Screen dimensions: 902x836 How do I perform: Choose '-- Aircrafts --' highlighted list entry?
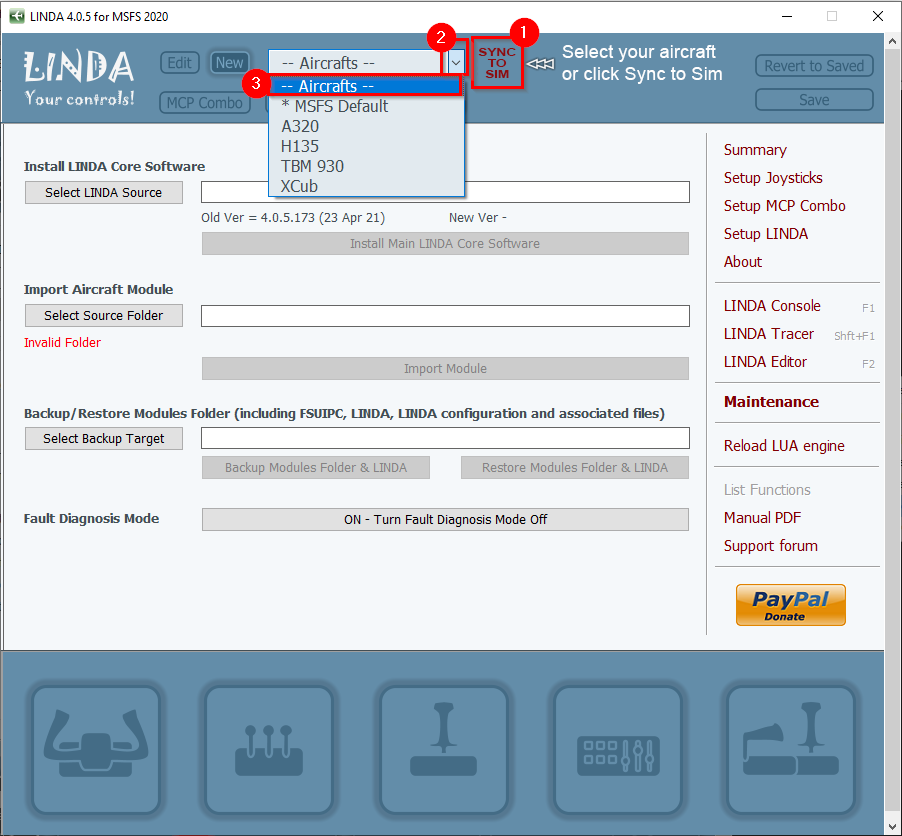tap(366, 86)
